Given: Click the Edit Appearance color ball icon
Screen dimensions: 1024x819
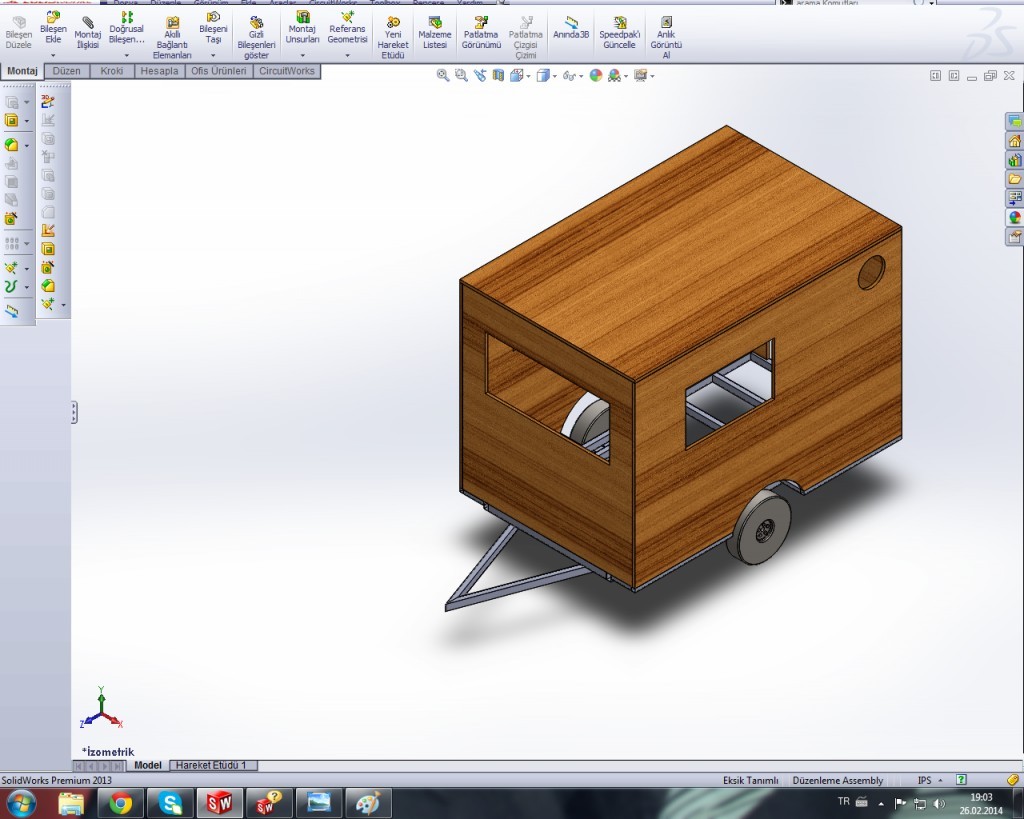Looking at the screenshot, I should pos(596,75).
